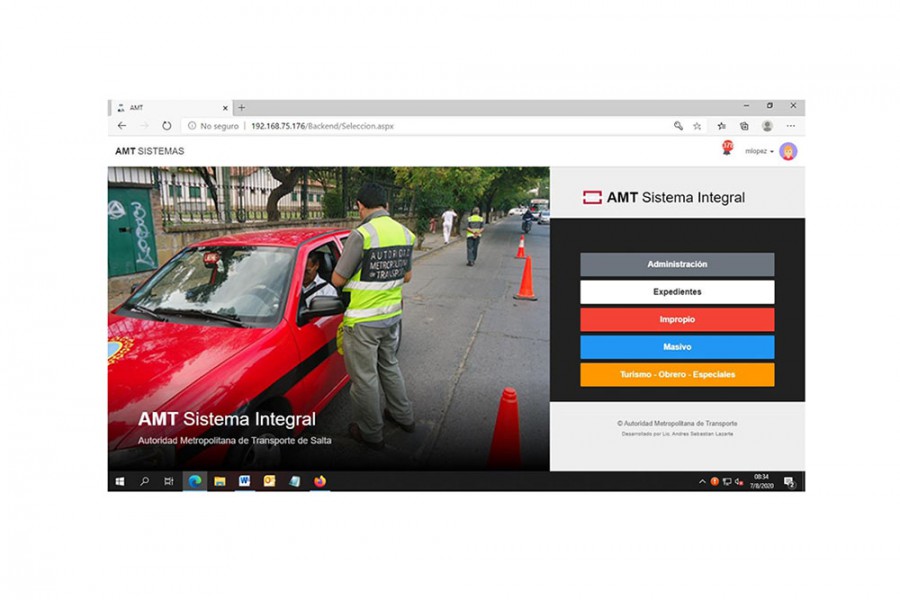Open the notepad-like app icon on taskbar
Image resolution: width=900 pixels, height=600 pixels.
(294, 481)
